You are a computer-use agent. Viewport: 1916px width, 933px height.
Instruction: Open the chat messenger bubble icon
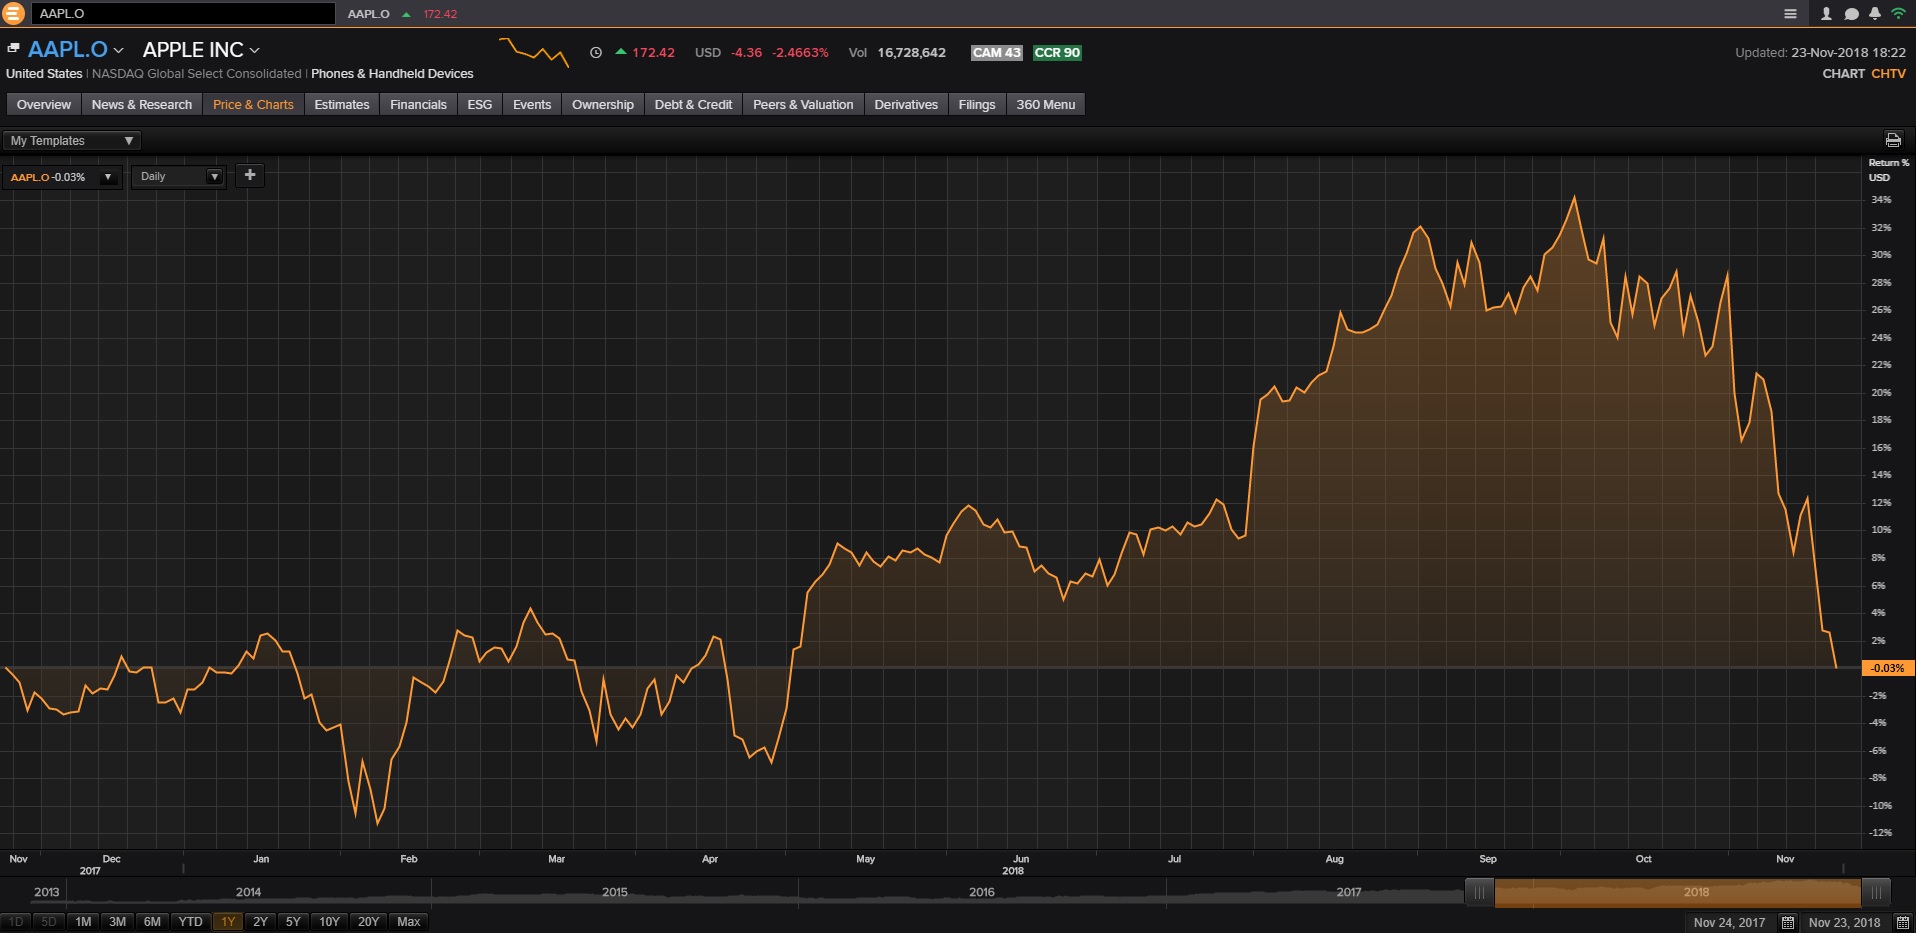[x=1851, y=14]
